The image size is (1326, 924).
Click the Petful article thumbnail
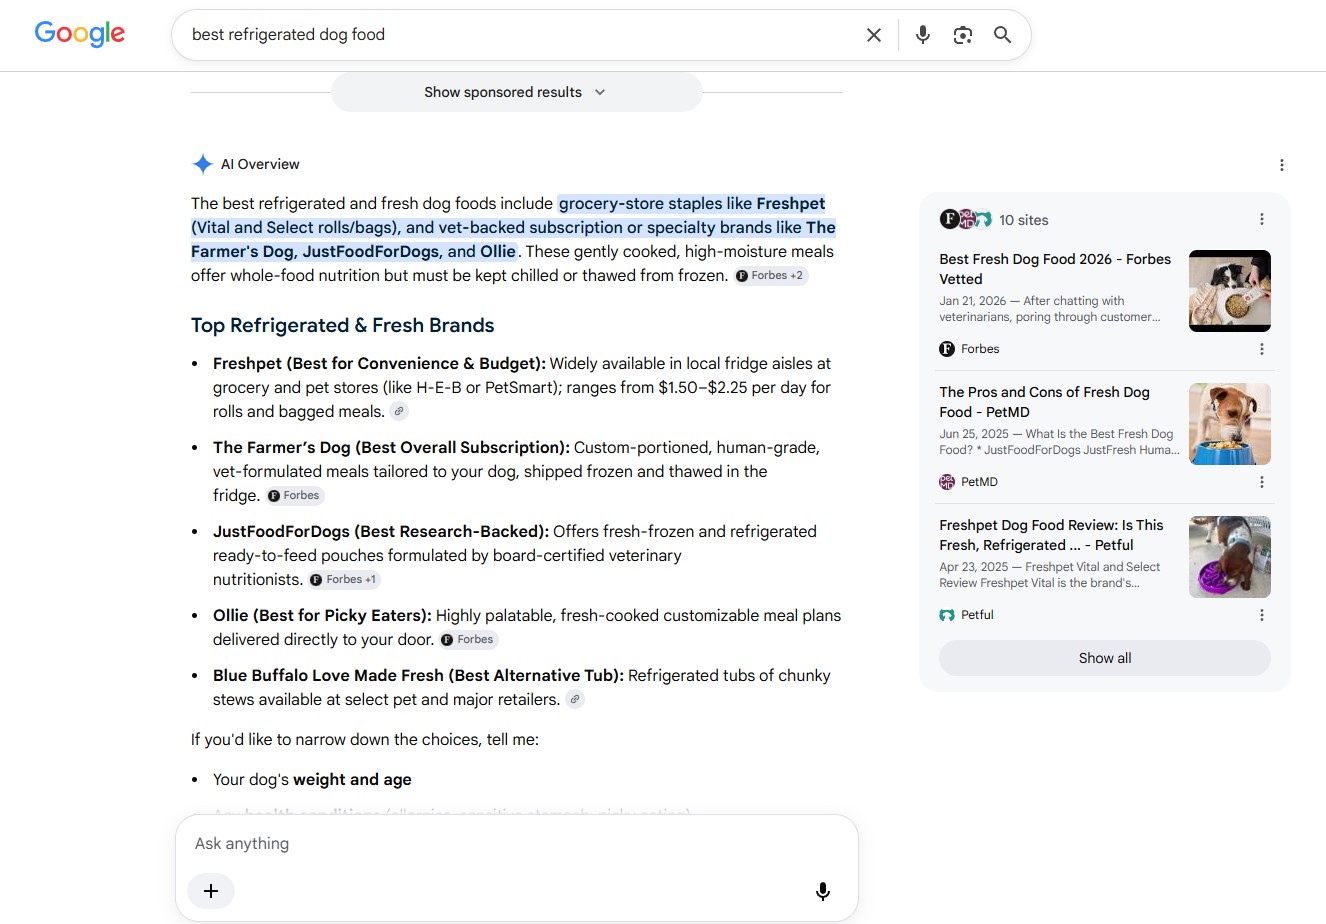1230,557
